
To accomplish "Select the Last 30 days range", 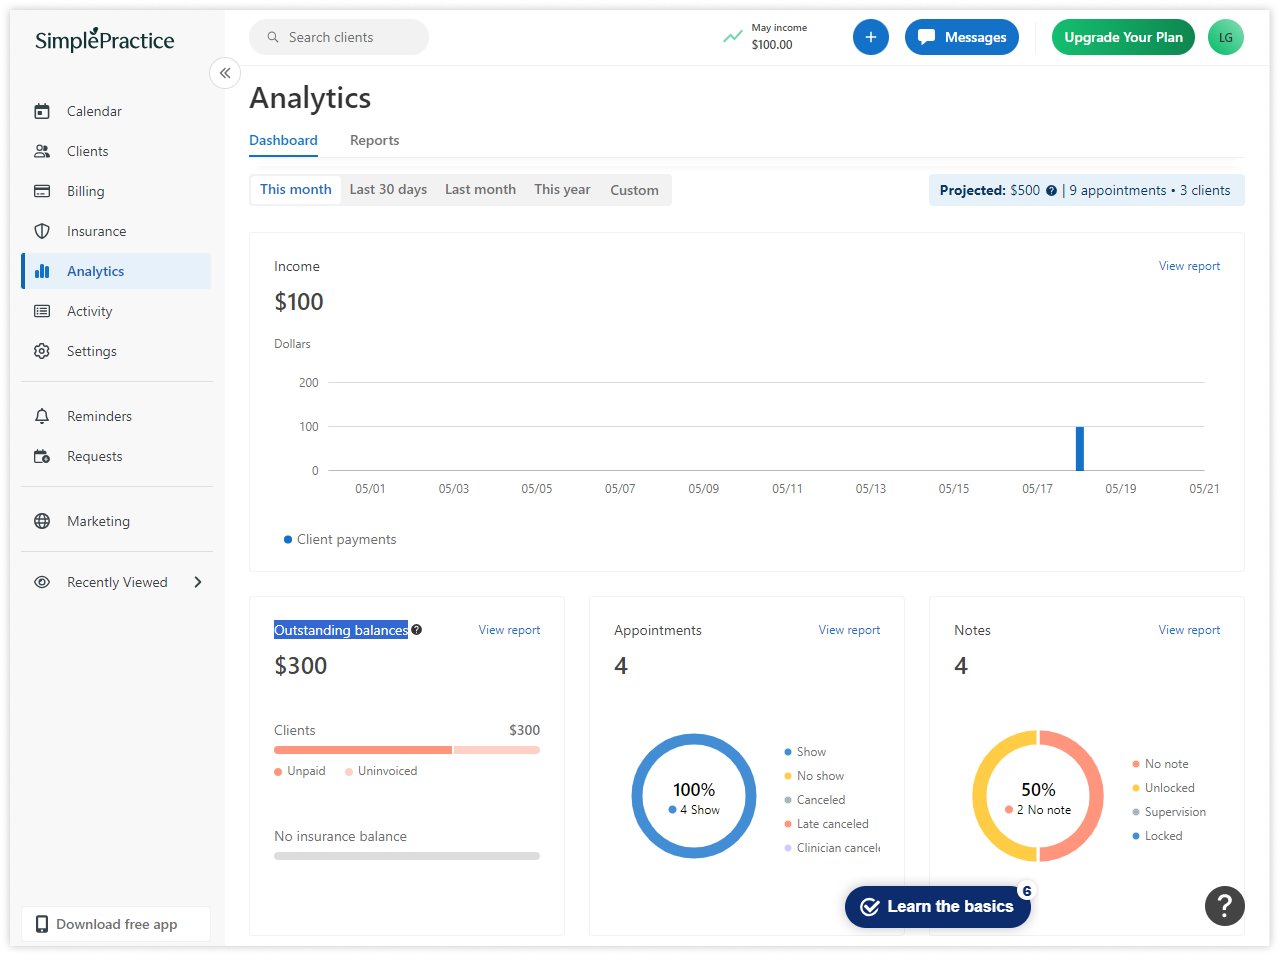I will pyautogui.click(x=388, y=189).
